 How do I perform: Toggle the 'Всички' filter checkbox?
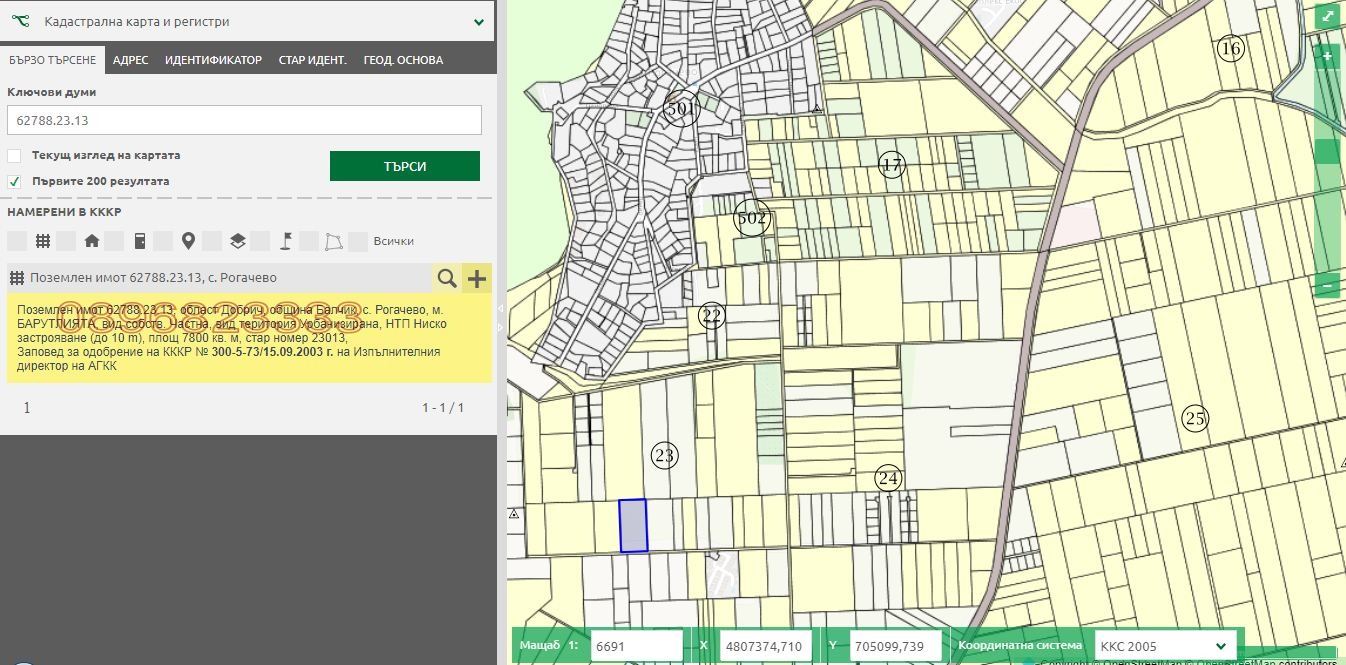359,241
